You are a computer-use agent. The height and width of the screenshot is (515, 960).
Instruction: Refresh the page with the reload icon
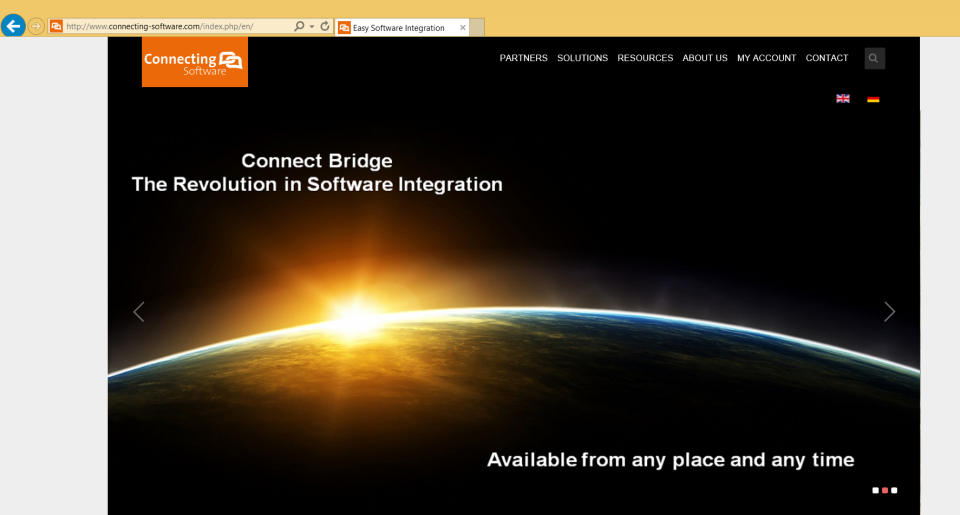(325, 26)
